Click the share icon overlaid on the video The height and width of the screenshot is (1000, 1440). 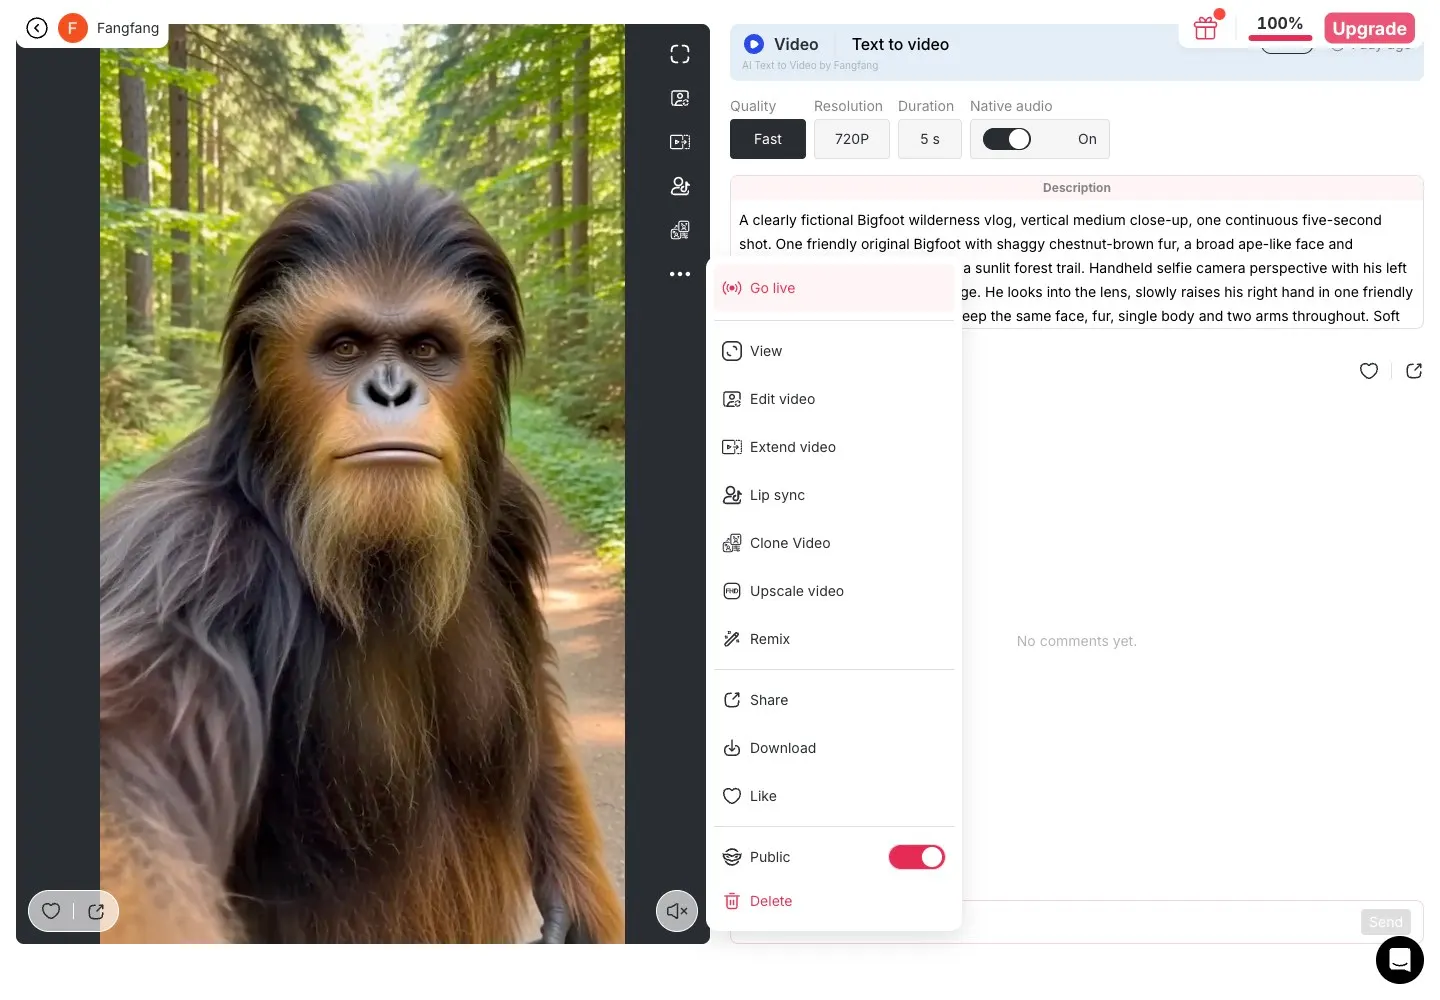96,911
